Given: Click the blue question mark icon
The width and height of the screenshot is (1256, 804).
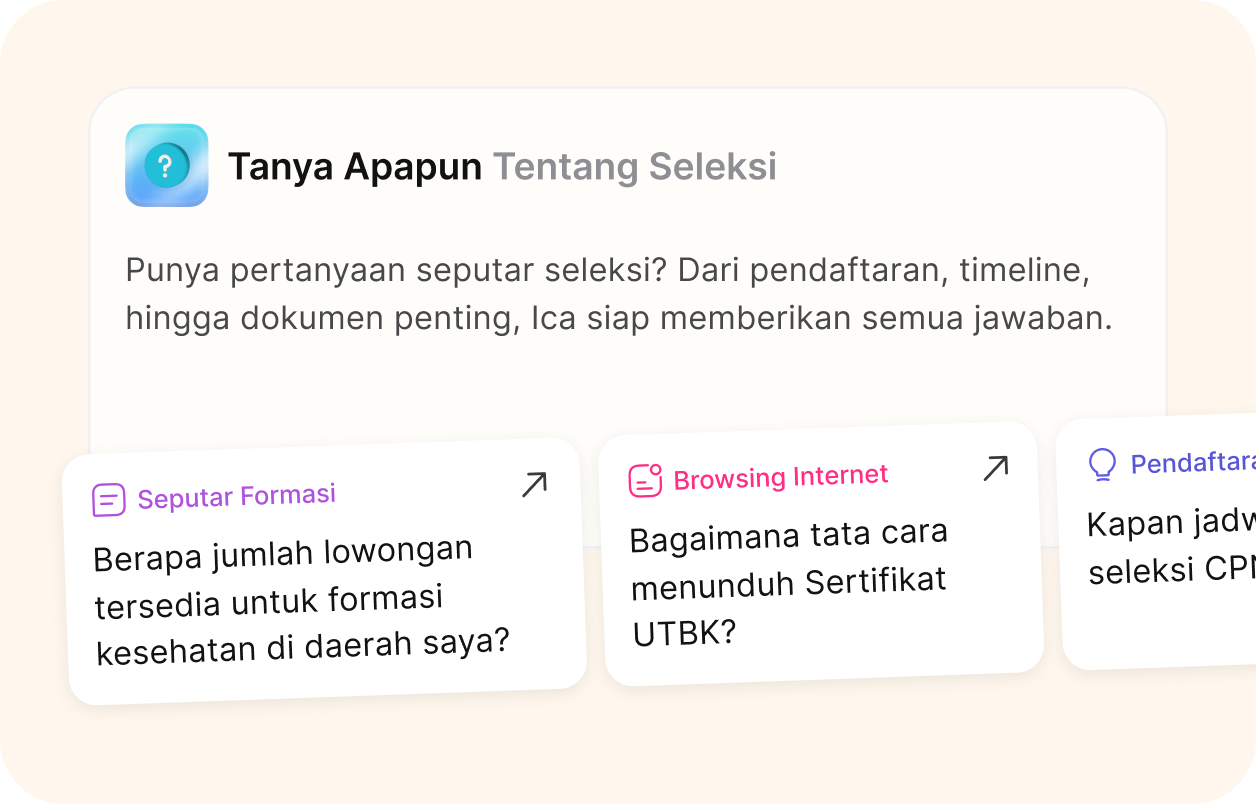Looking at the screenshot, I should point(166,166).
